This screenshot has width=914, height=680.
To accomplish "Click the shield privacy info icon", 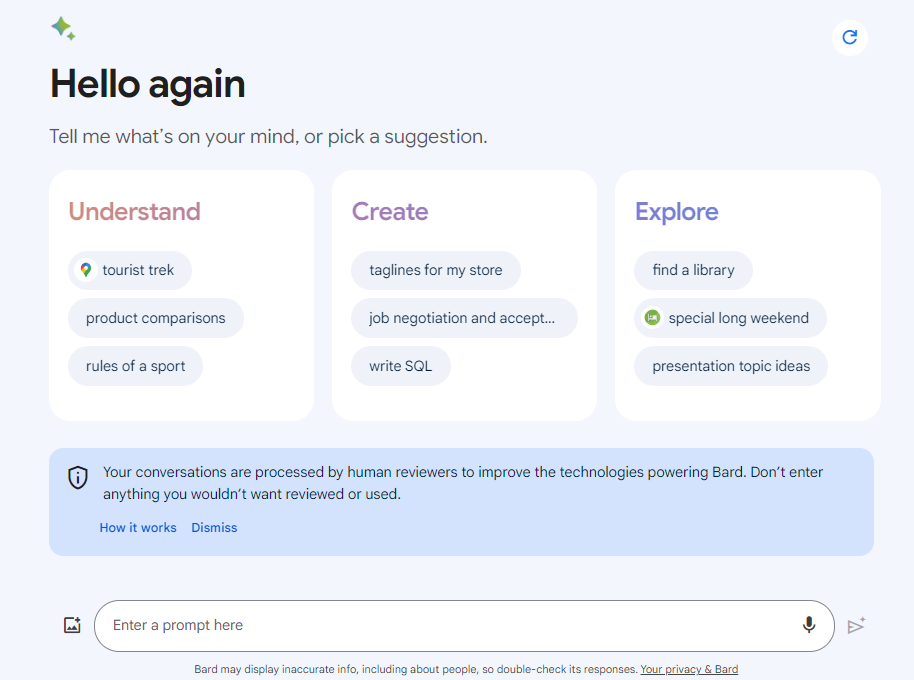I will coord(78,477).
